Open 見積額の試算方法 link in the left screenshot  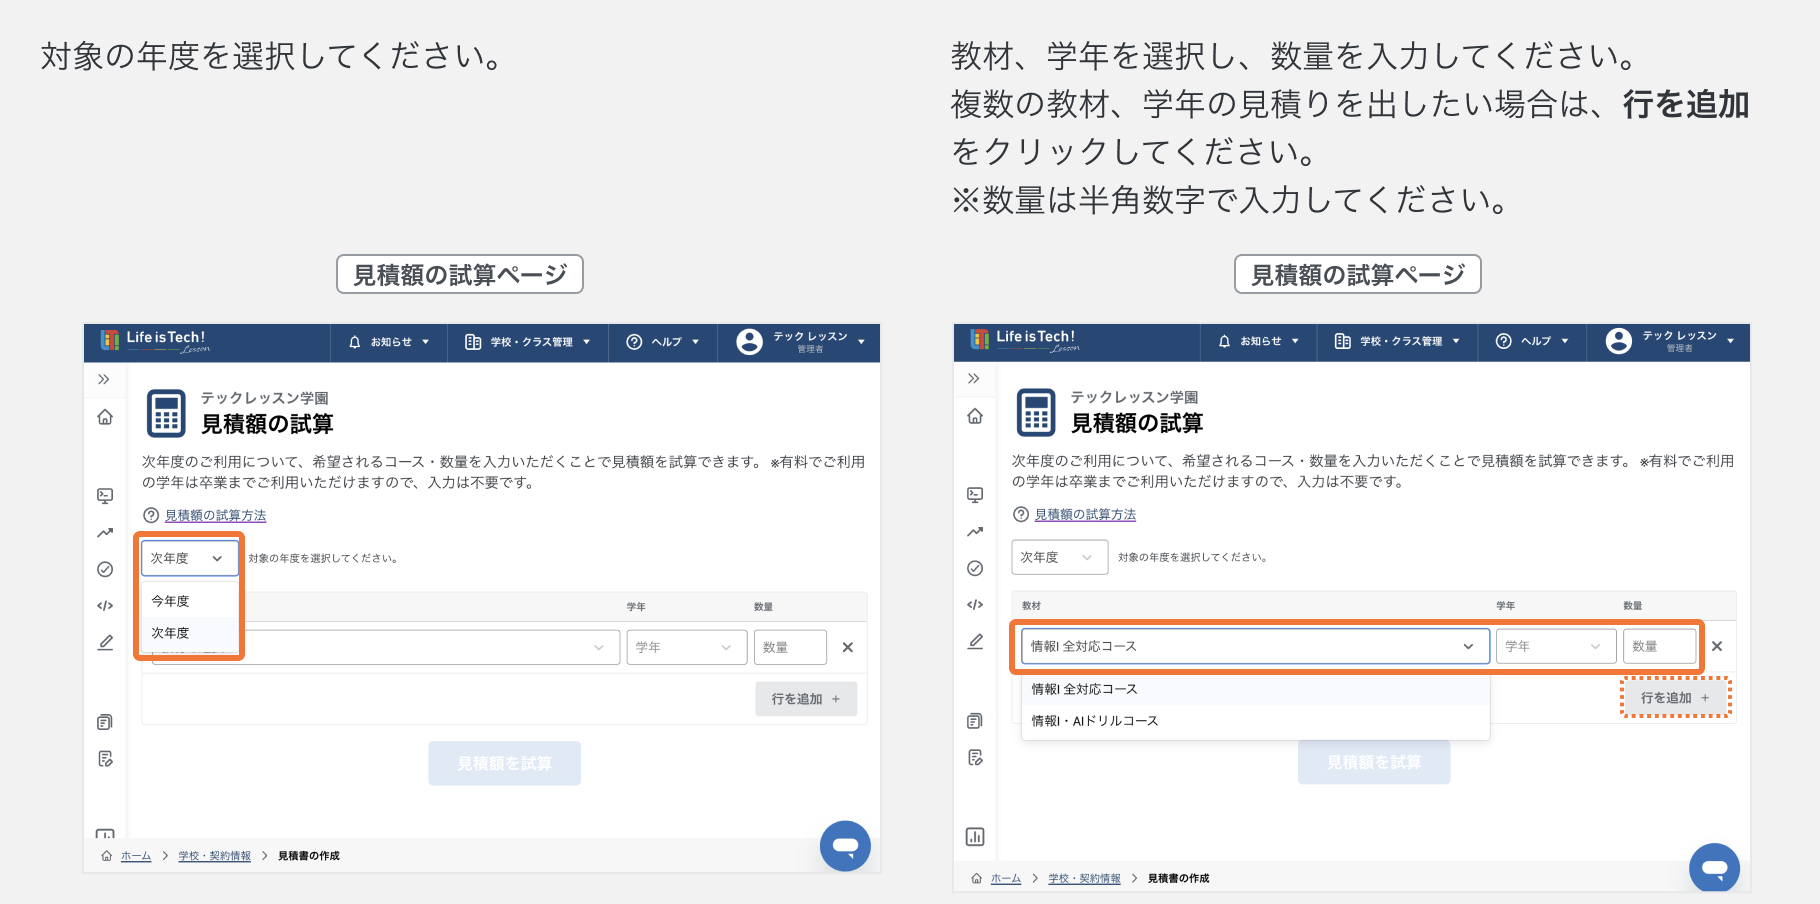click(x=215, y=516)
